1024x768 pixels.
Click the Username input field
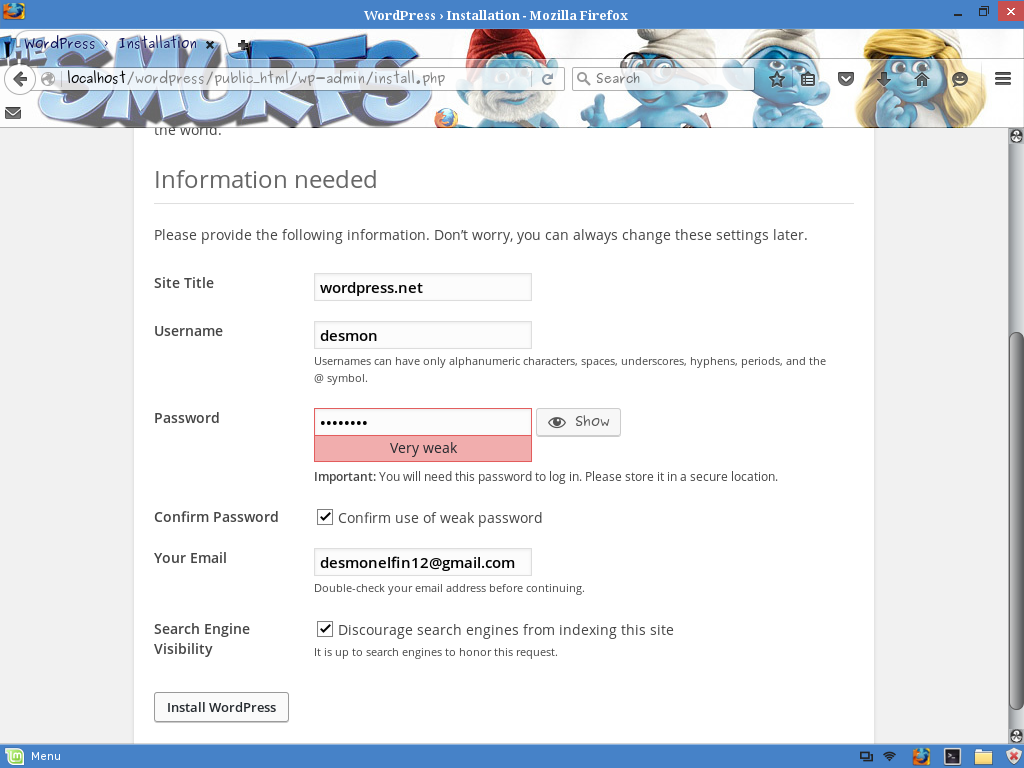[x=423, y=335]
